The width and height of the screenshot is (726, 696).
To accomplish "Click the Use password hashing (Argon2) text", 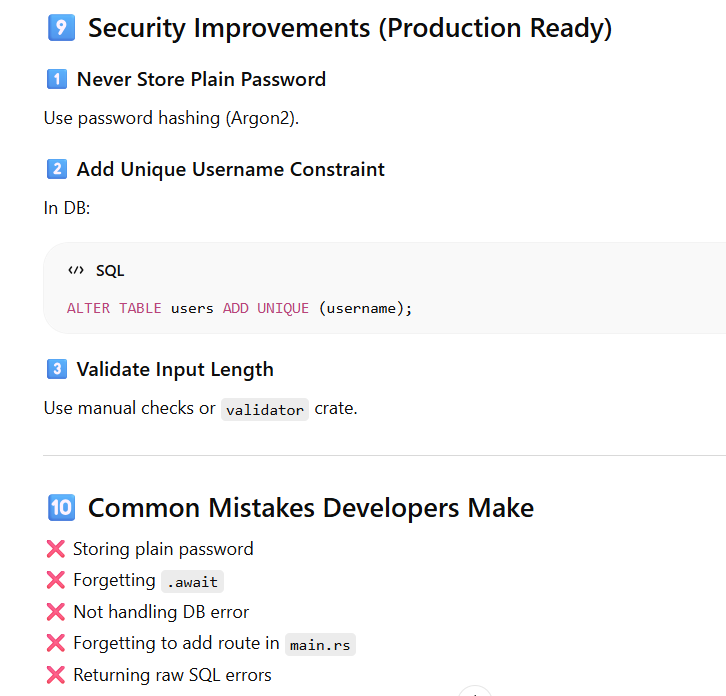I will 171,118.
